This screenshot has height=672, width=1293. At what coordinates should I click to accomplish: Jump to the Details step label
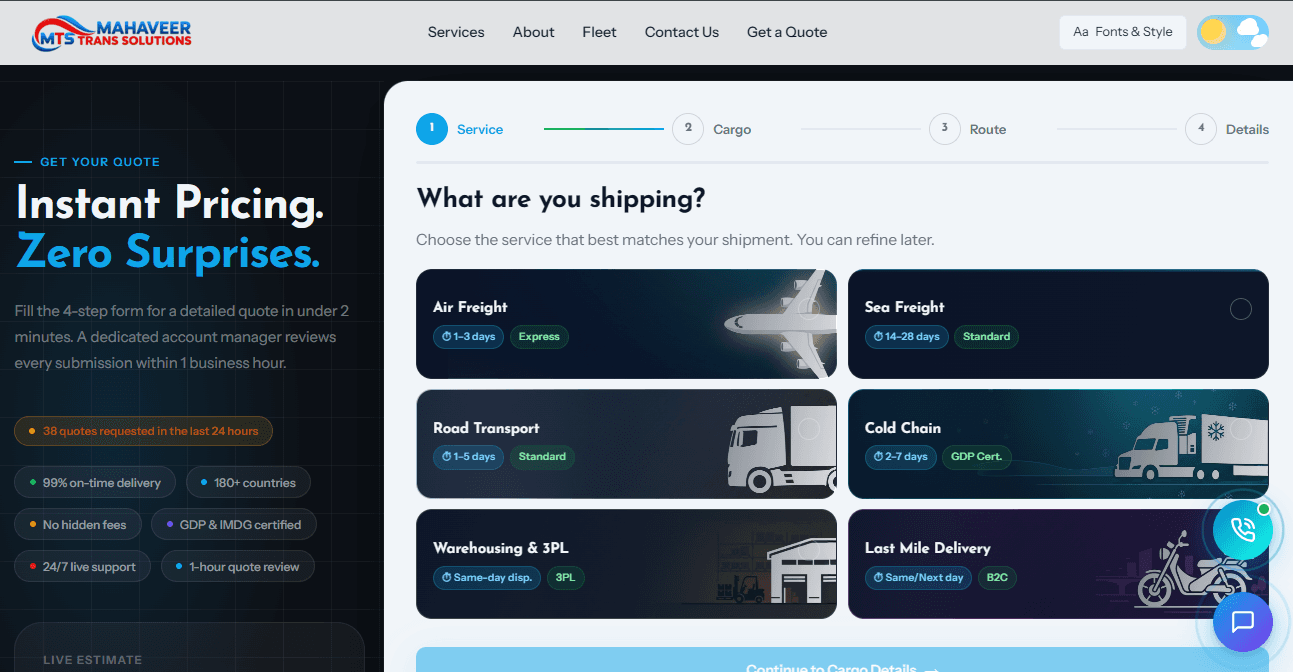click(1247, 130)
